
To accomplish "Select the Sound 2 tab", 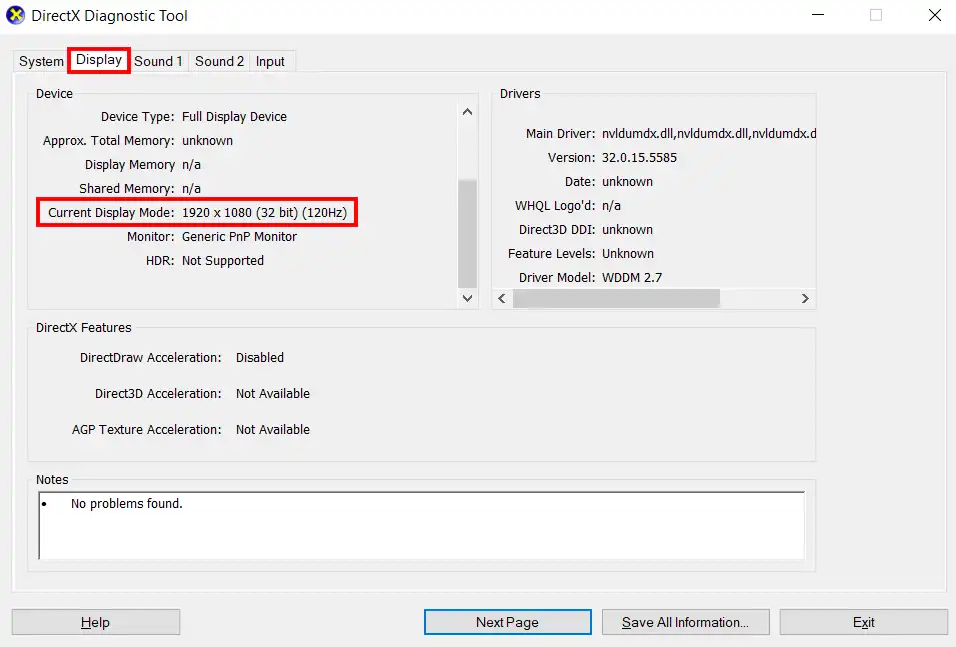I will pyautogui.click(x=219, y=61).
